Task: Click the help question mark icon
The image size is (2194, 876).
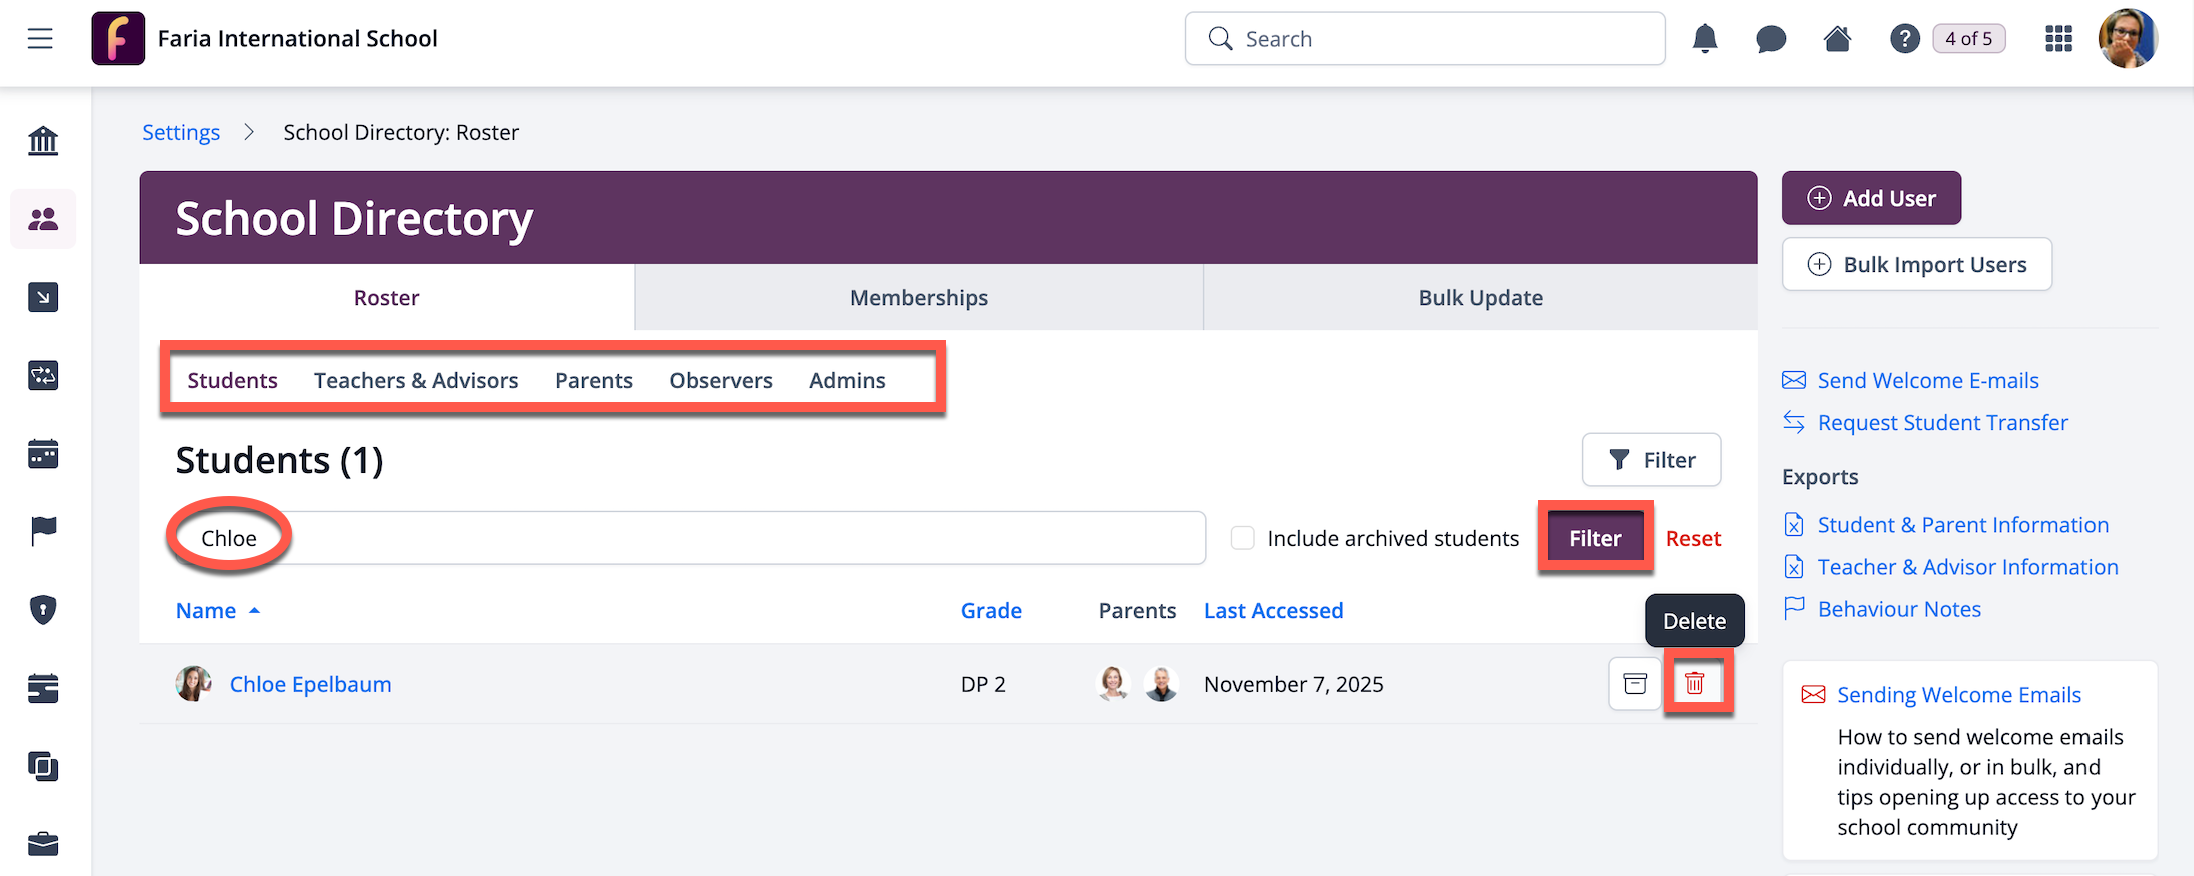Action: click(x=1904, y=39)
